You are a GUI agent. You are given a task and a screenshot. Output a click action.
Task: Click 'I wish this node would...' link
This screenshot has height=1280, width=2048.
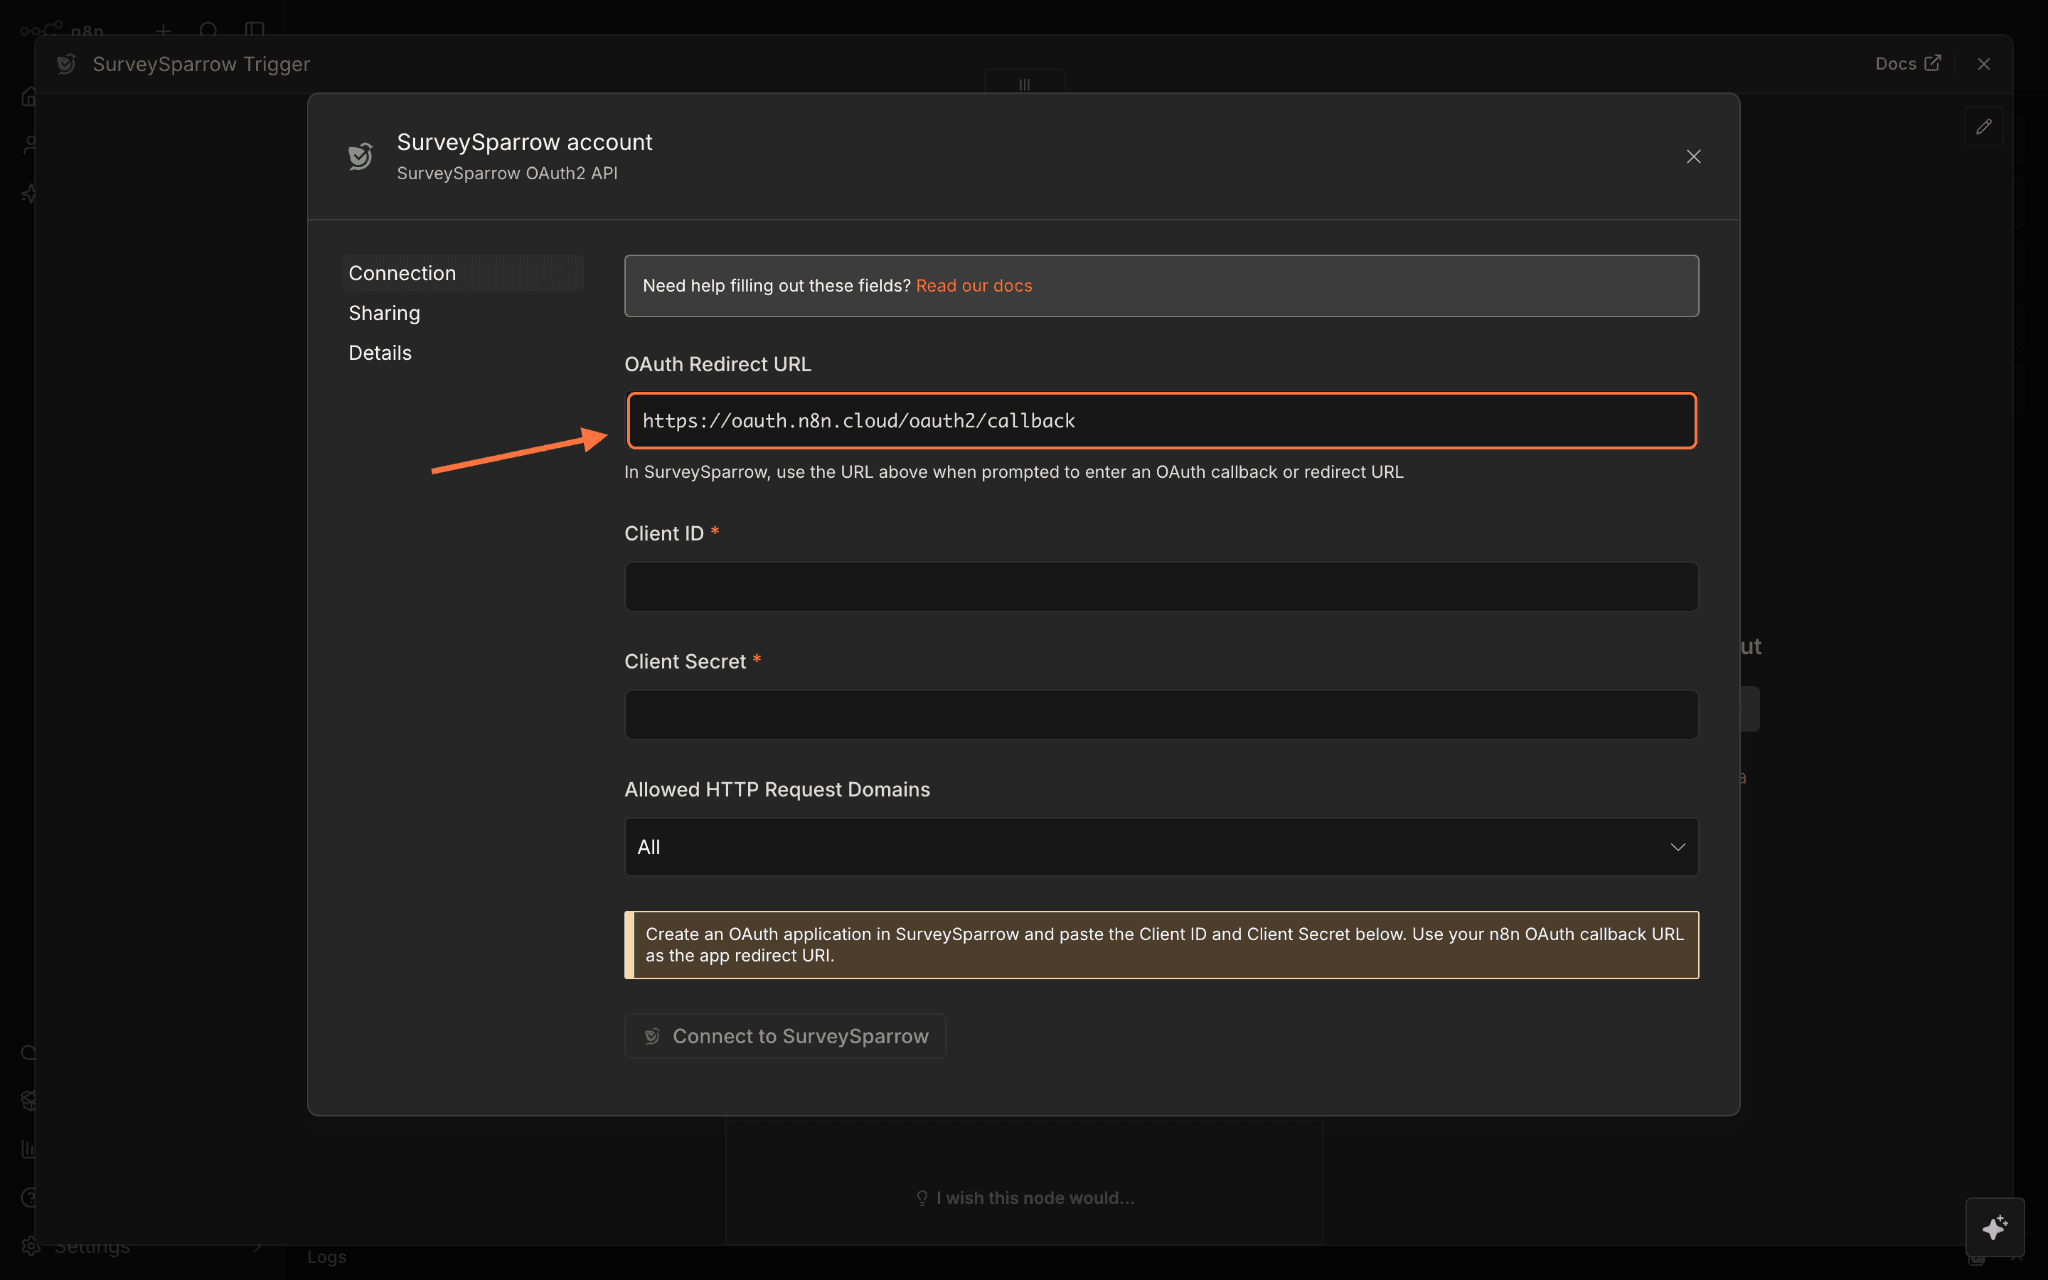click(1025, 1198)
